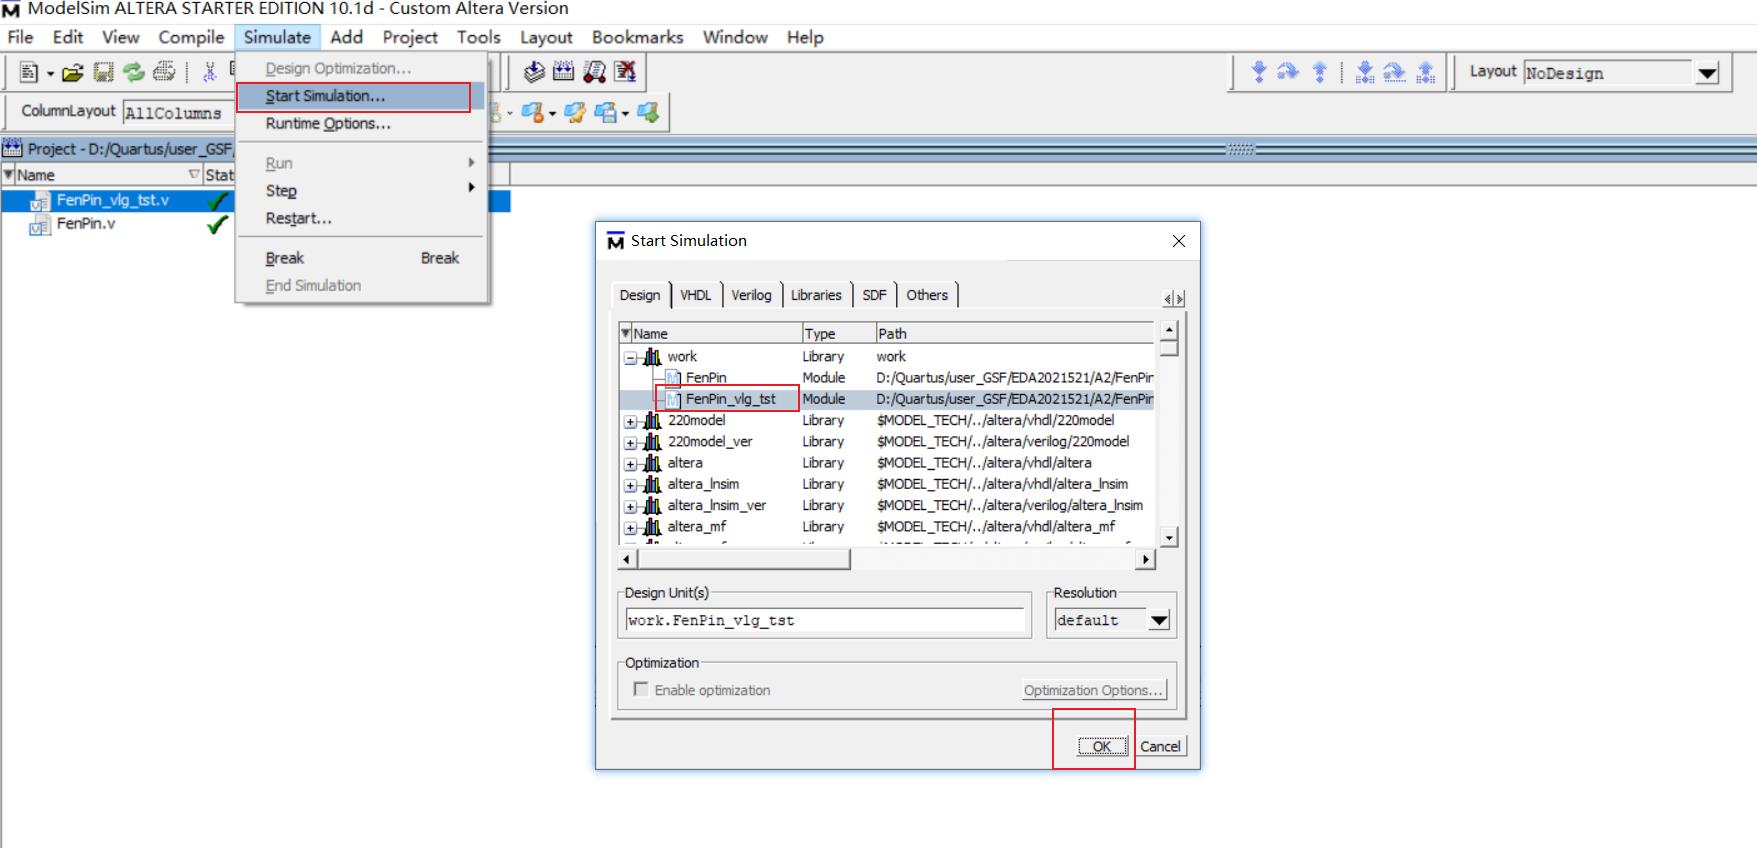This screenshot has width=1757, height=848.
Task: Click the Print toolbar icon
Action: pyautogui.click(x=164, y=72)
